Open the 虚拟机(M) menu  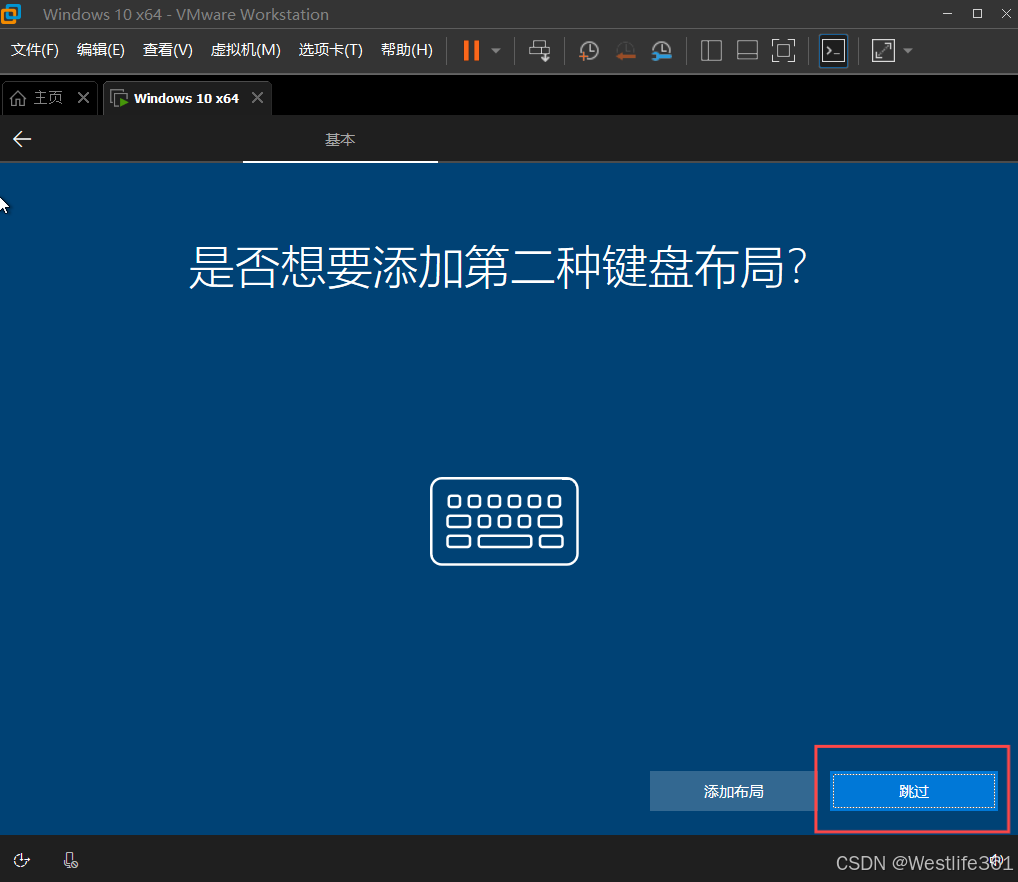coord(245,49)
